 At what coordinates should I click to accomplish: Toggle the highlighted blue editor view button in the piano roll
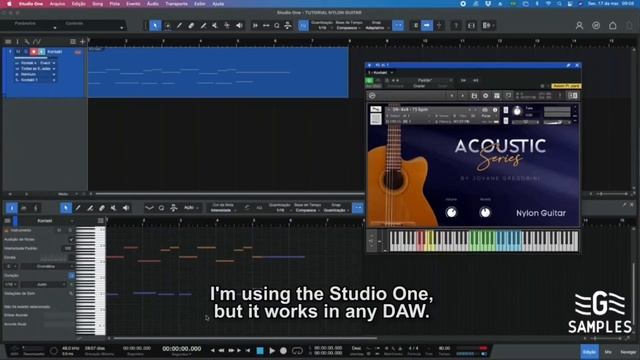point(11,208)
